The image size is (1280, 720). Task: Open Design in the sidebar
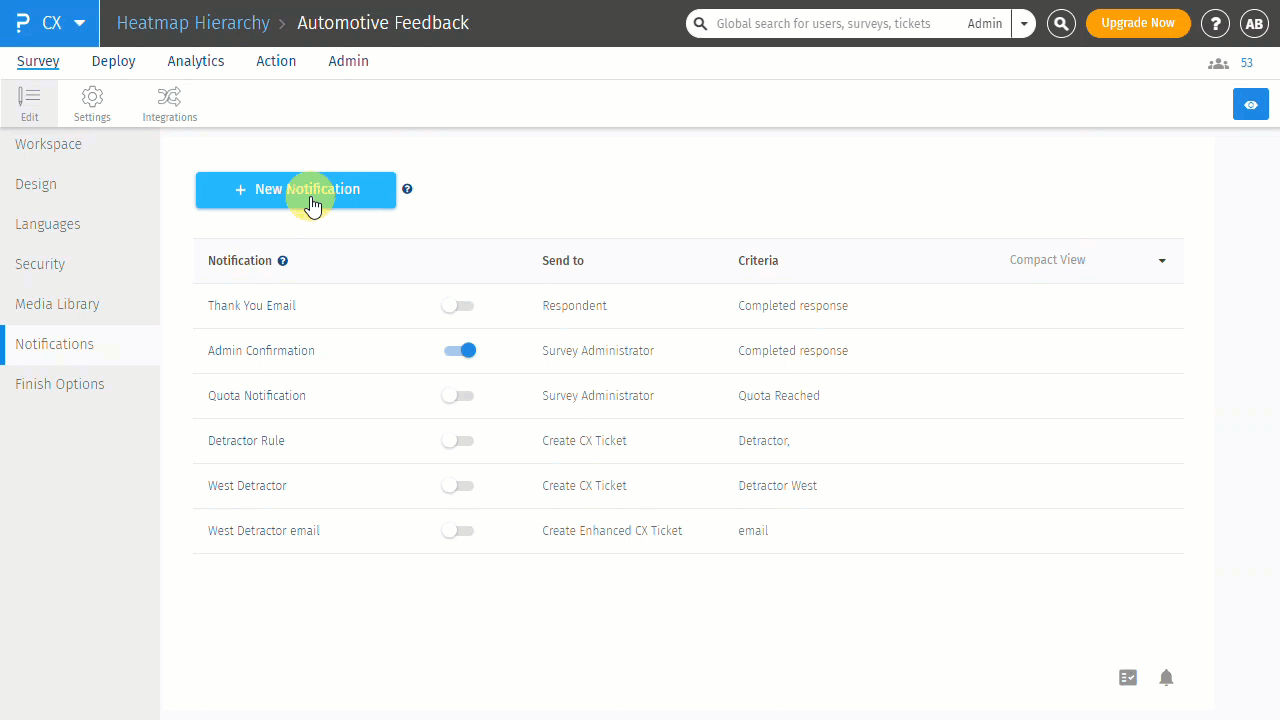point(36,184)
